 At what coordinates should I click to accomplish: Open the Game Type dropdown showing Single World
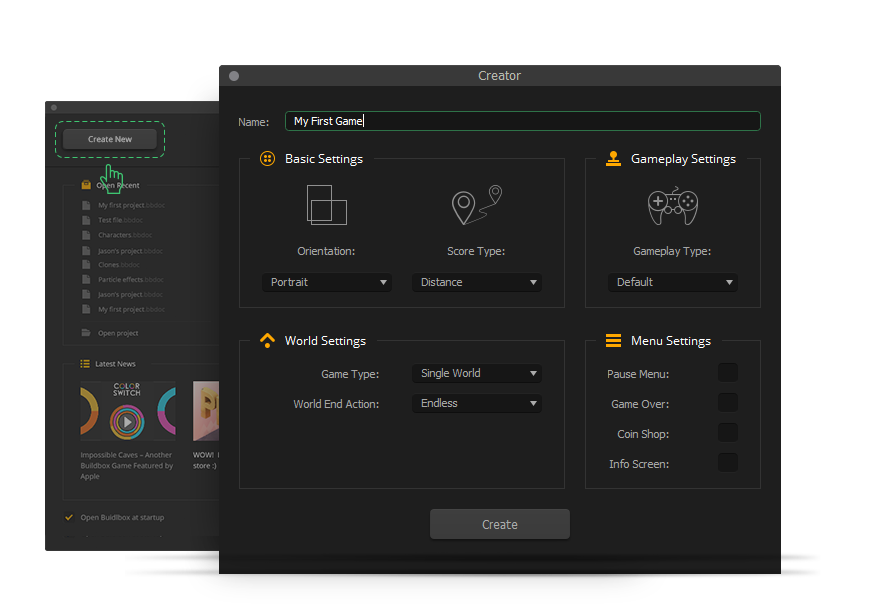point(477,373)
